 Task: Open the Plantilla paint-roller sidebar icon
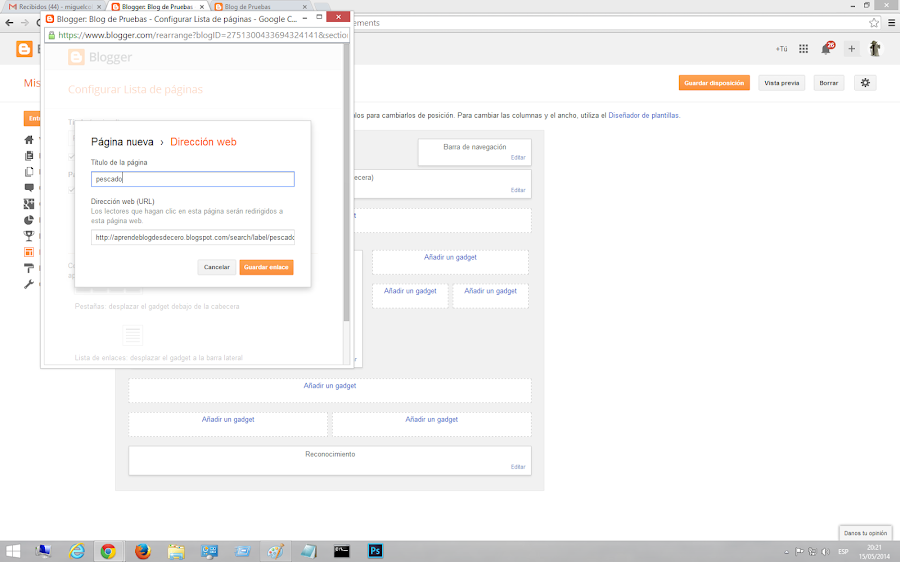point(29,268)
